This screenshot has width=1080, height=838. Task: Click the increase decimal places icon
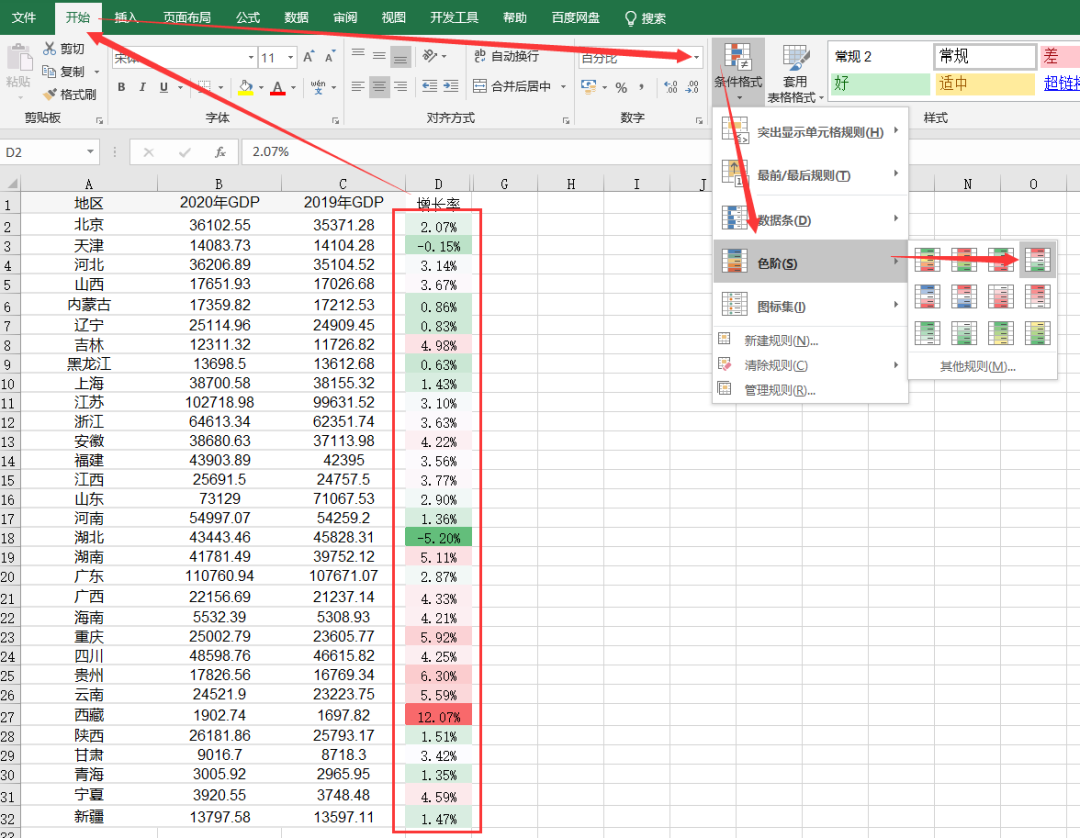coord(670,87)
